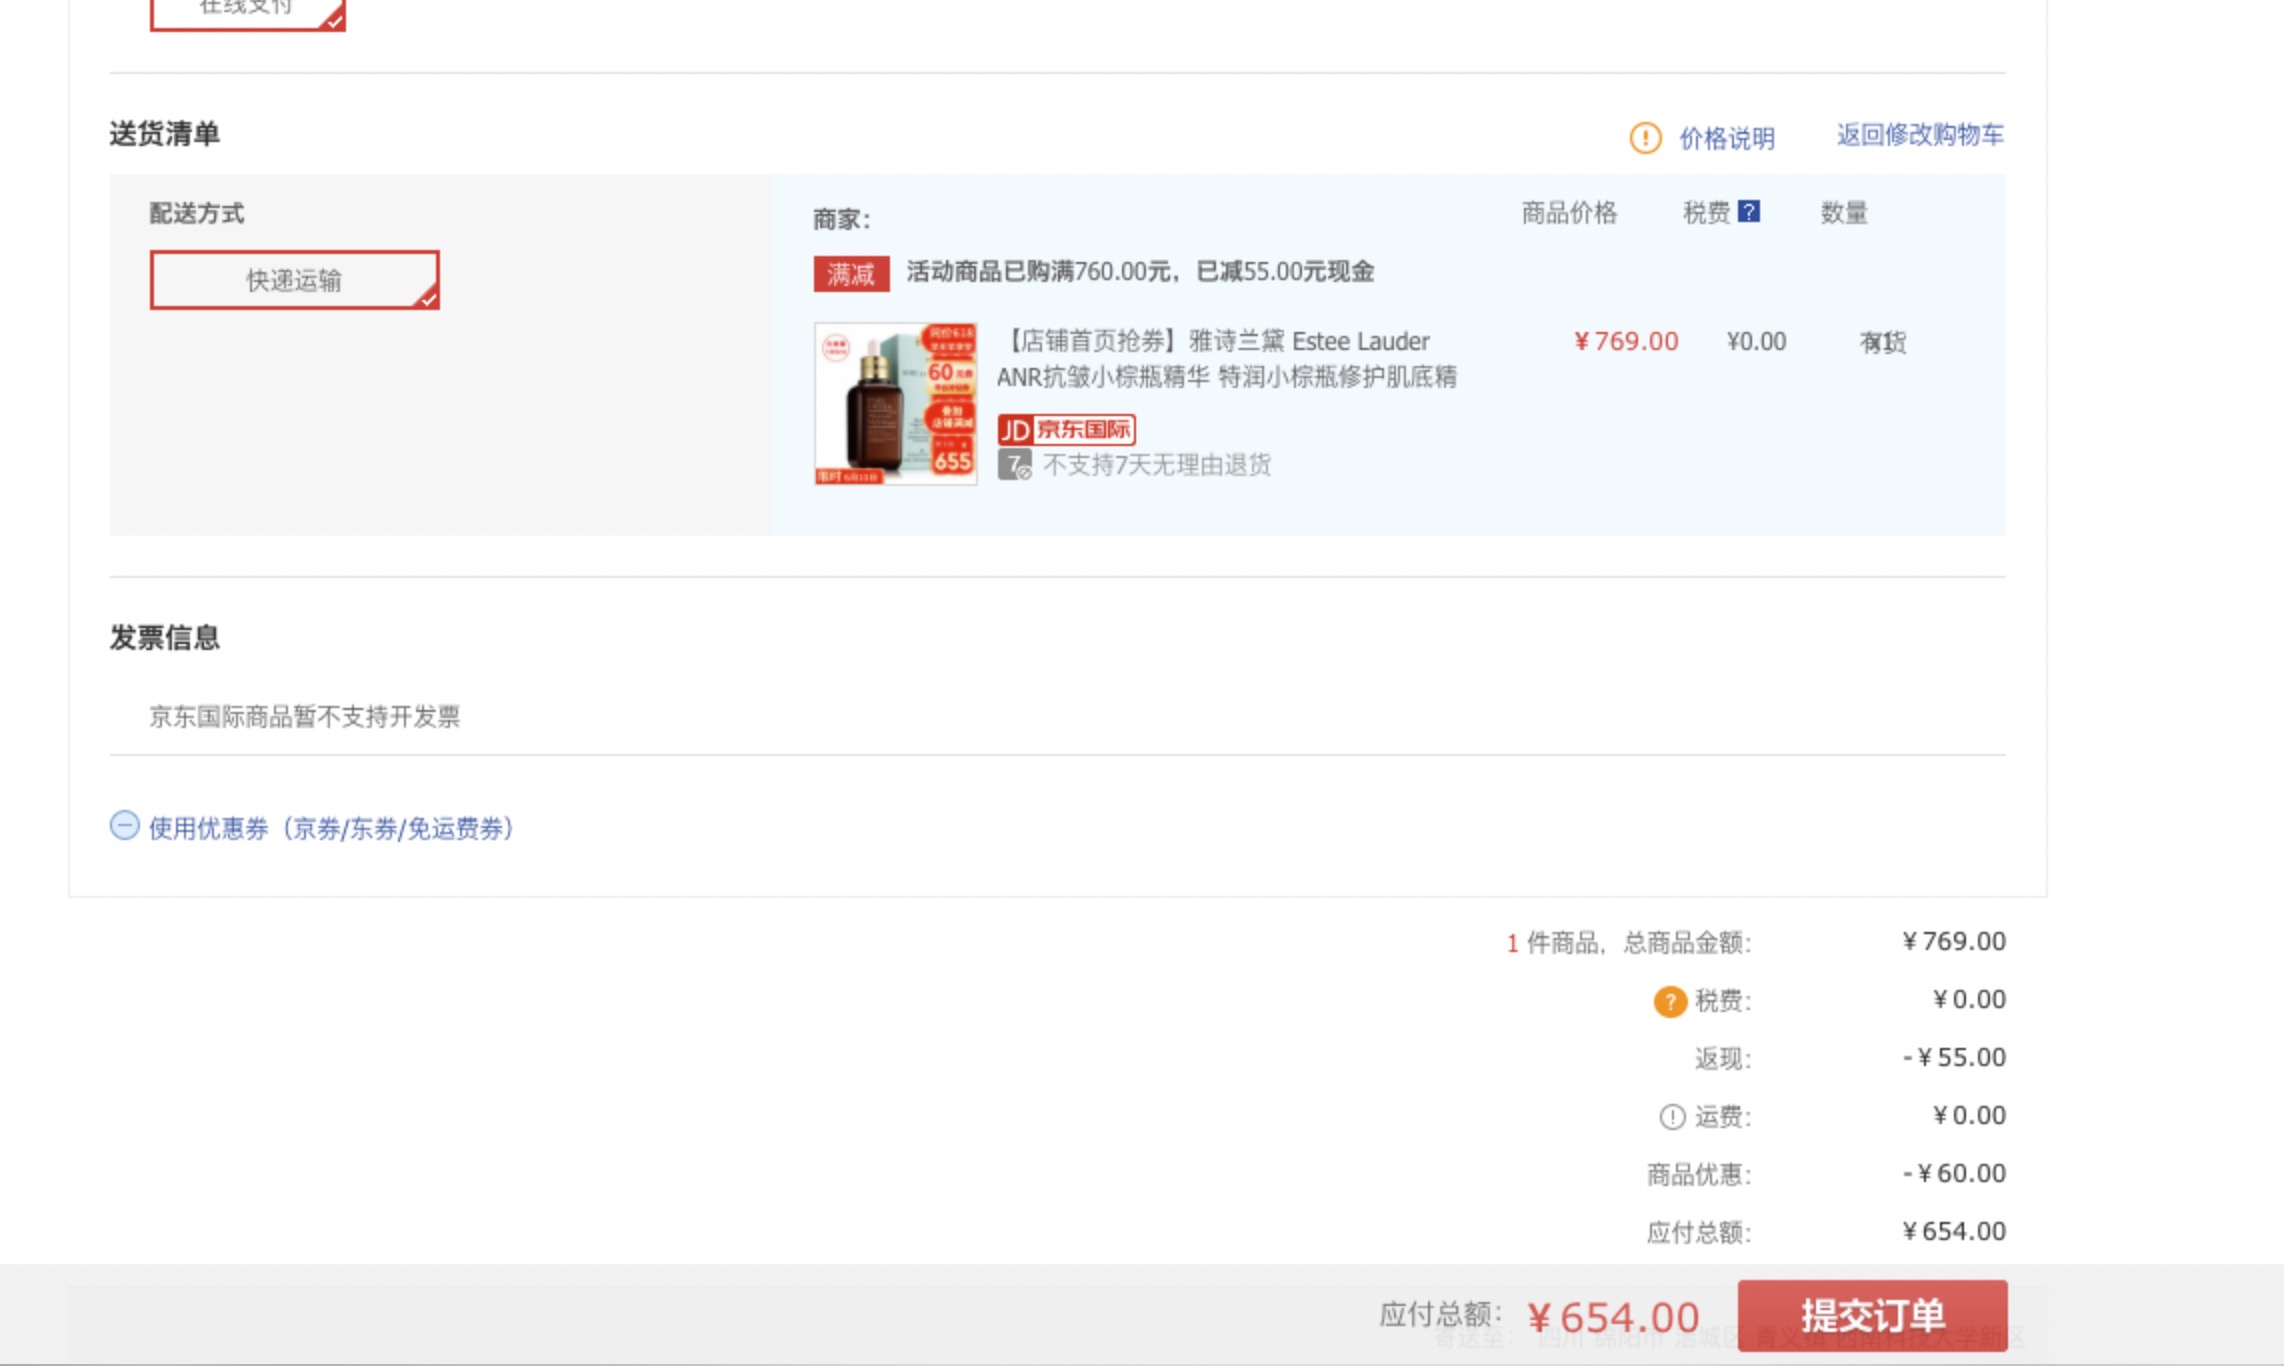The width and height of the screenshot is (2284, 1366).
Task: Select 快递运输 delivery option
Action: (294, 280)
